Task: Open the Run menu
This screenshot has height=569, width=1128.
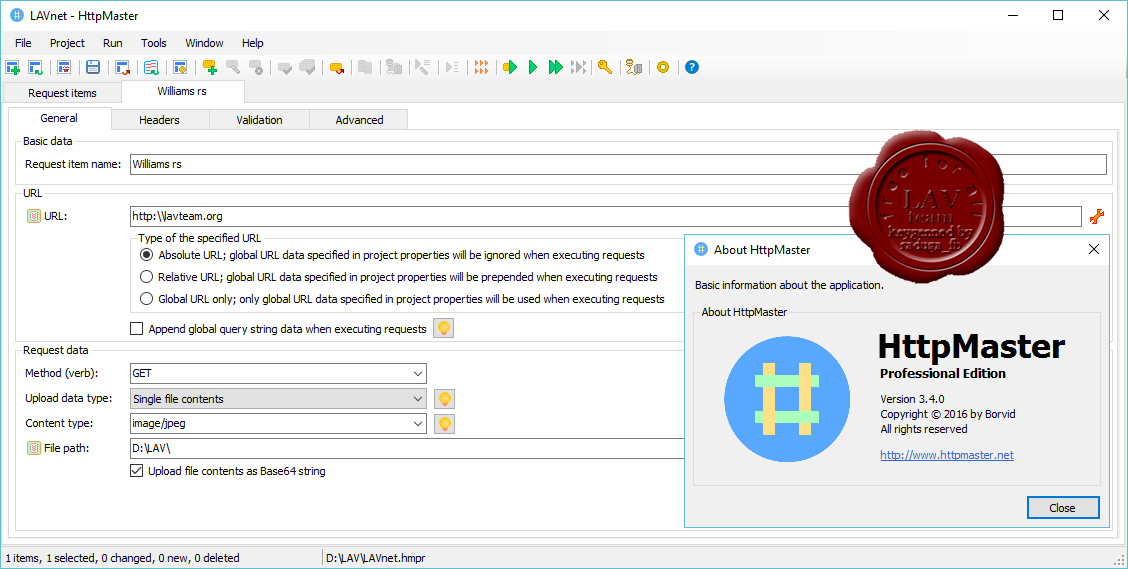Action: [113, 43]
